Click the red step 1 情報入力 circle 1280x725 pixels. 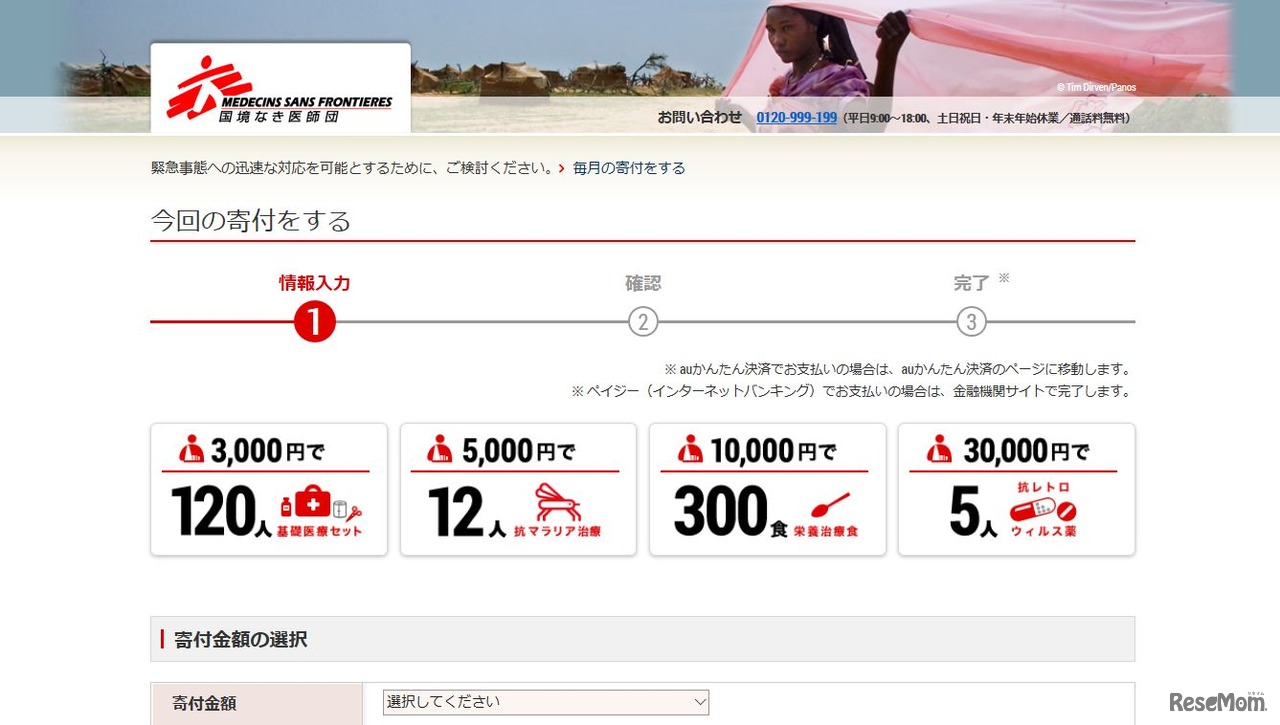[314, 322]
